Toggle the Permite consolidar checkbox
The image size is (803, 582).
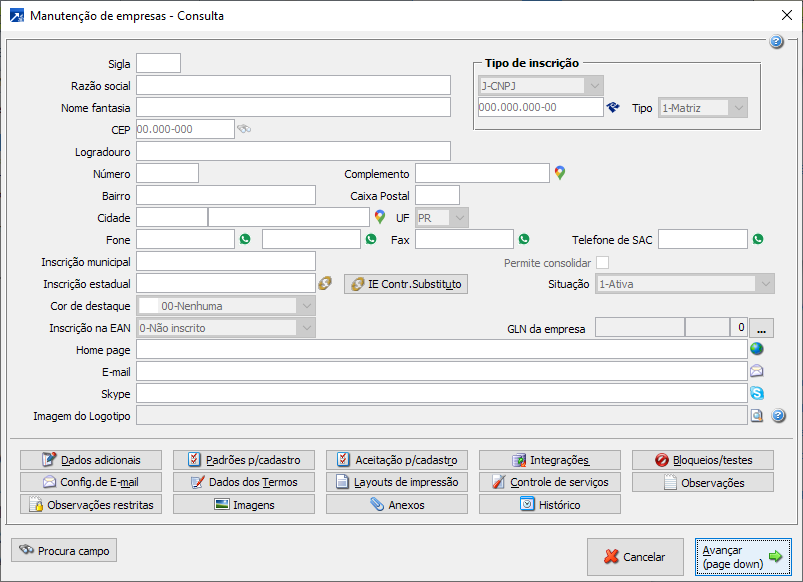[x=603, y=262]
